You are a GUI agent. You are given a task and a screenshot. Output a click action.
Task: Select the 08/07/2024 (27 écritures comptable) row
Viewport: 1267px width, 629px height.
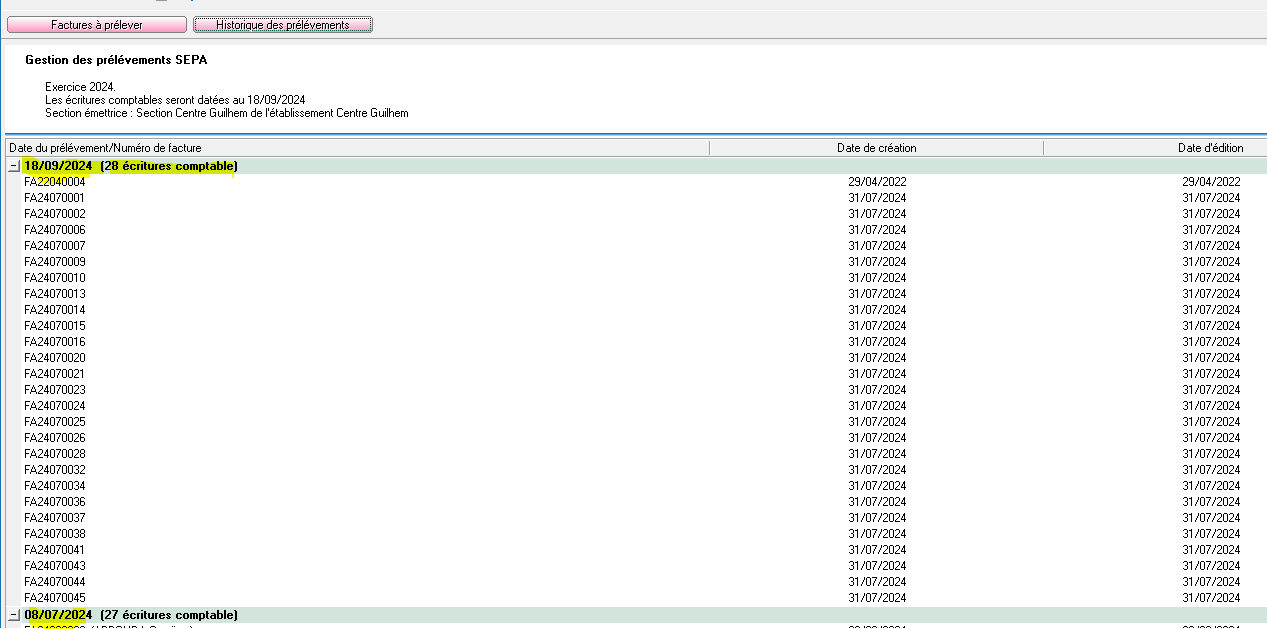click(130, 615)
